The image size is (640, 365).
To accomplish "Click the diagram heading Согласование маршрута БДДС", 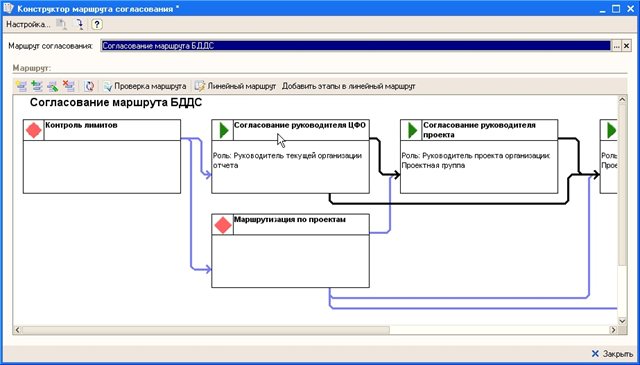I will pos(116,102).
